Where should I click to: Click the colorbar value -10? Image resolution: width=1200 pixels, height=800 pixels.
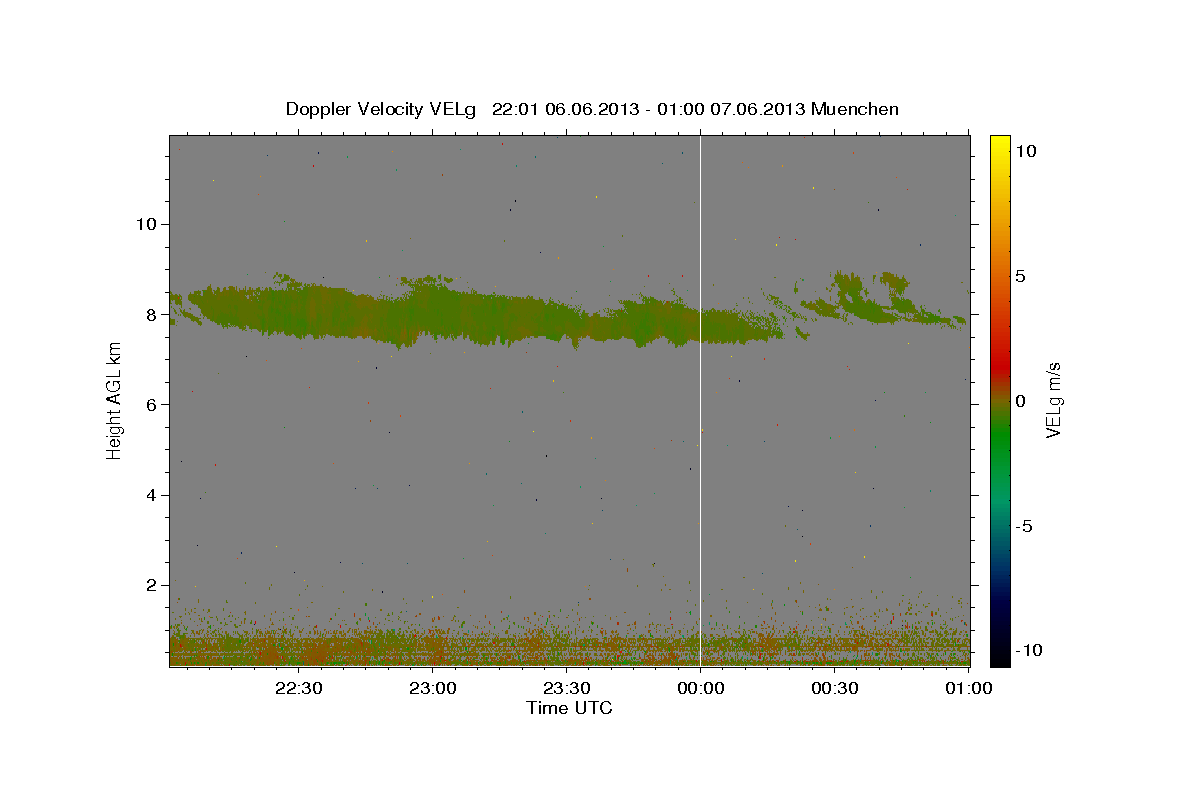point(1027,650)
